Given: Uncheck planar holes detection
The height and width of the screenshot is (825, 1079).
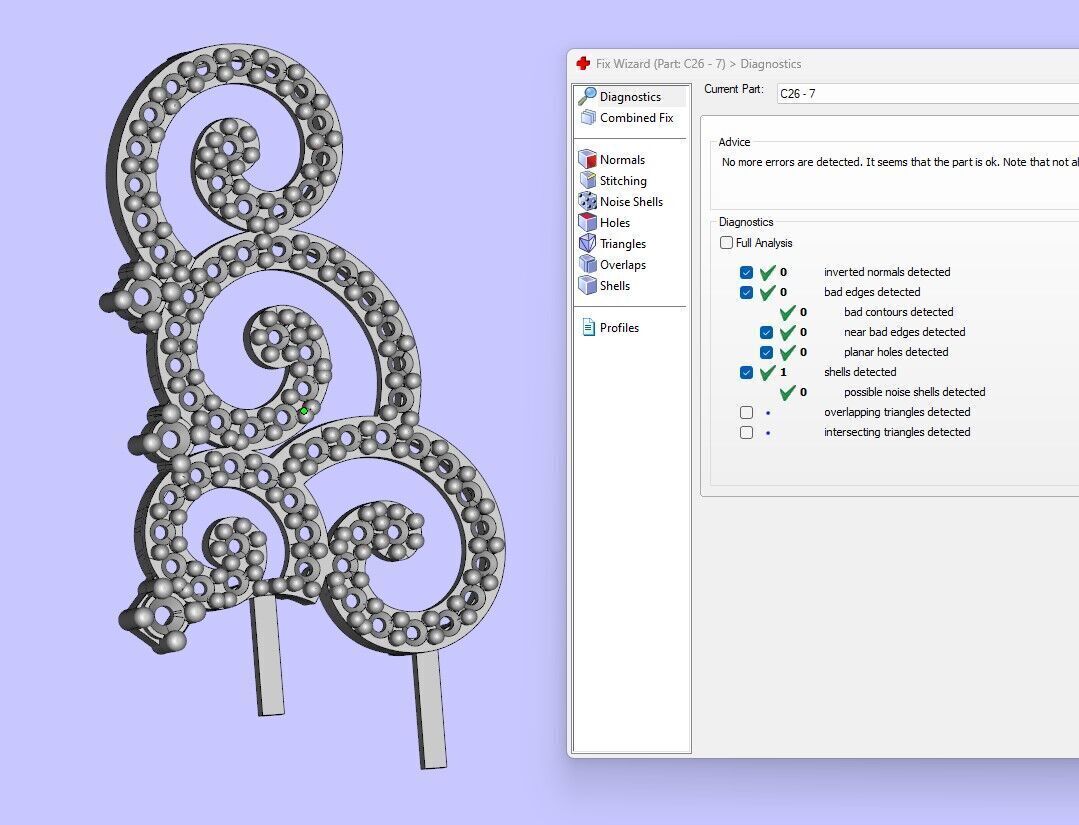Looking at the screenshot, I should (766, 352).
